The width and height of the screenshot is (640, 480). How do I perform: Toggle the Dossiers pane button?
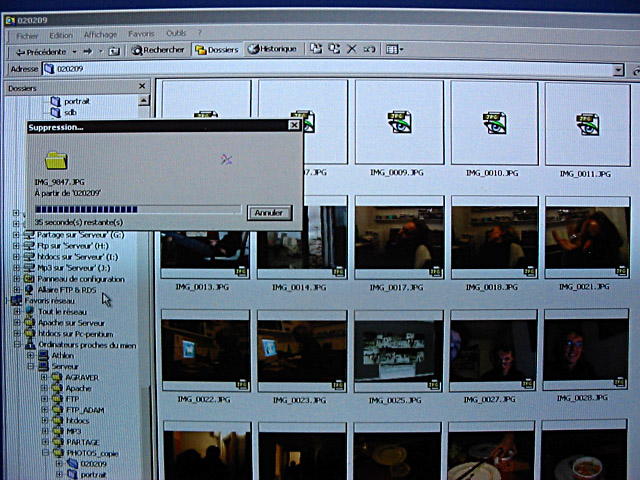tap(216, 50)
